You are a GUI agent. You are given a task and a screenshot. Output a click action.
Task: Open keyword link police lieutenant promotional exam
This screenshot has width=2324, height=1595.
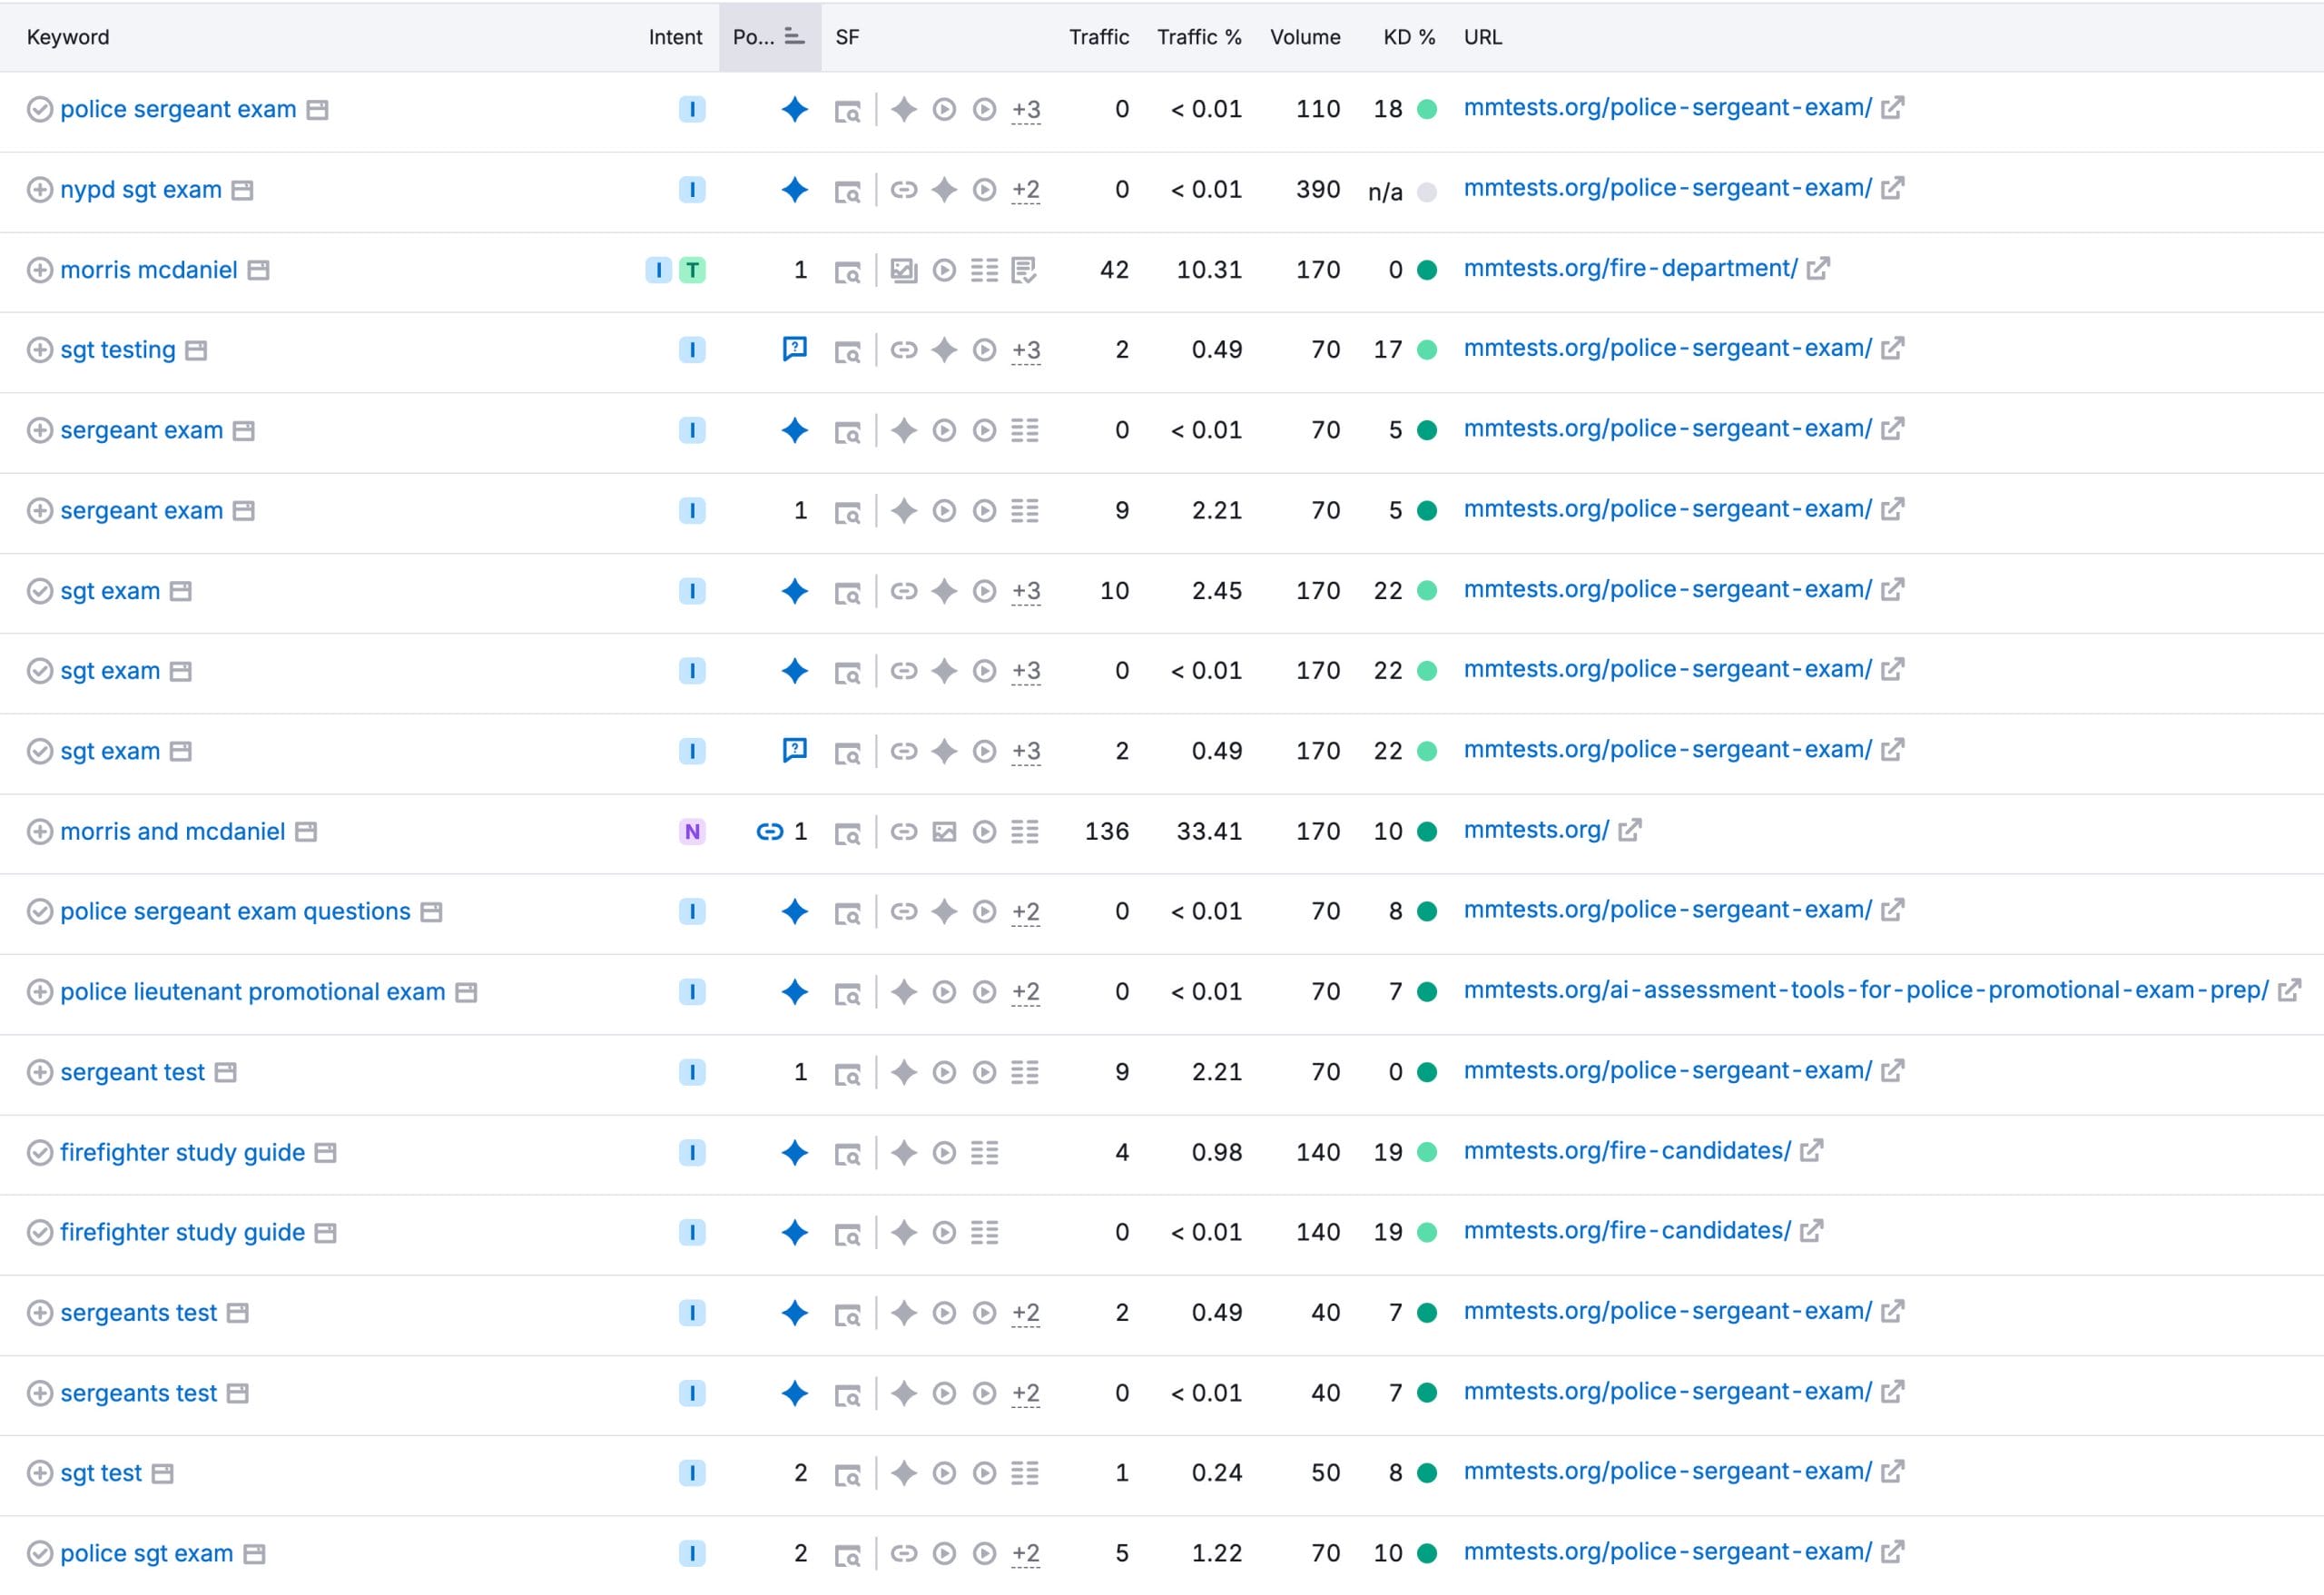click(253, 992)
